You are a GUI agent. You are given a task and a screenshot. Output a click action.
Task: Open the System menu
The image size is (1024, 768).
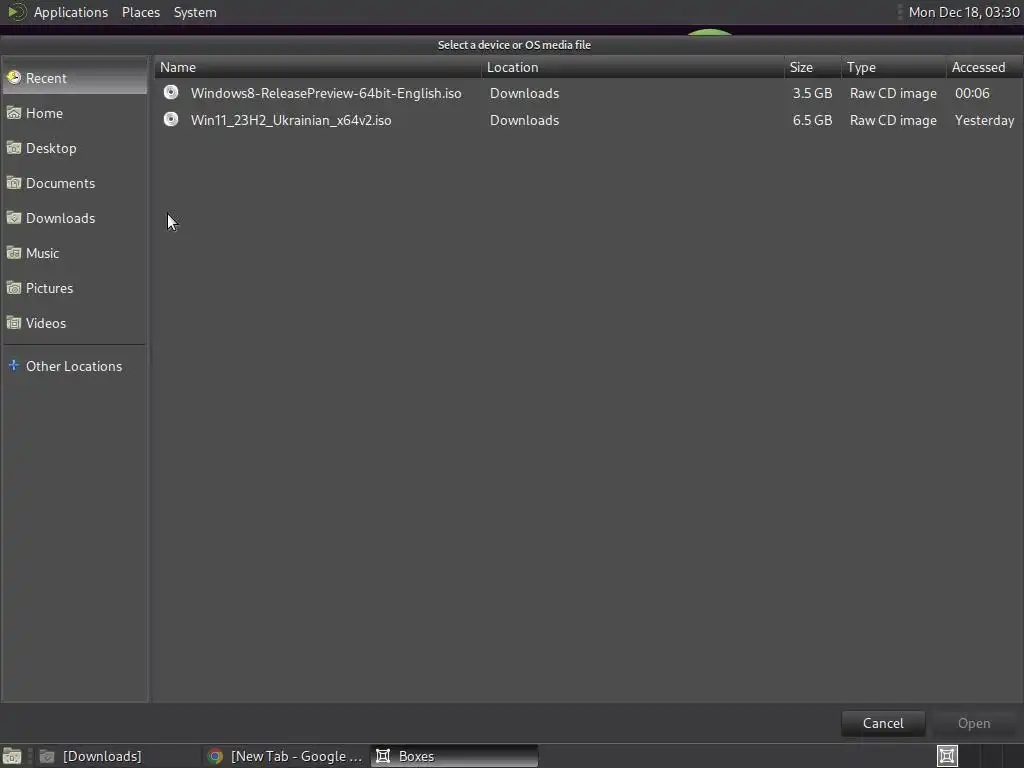pos(195,12)
